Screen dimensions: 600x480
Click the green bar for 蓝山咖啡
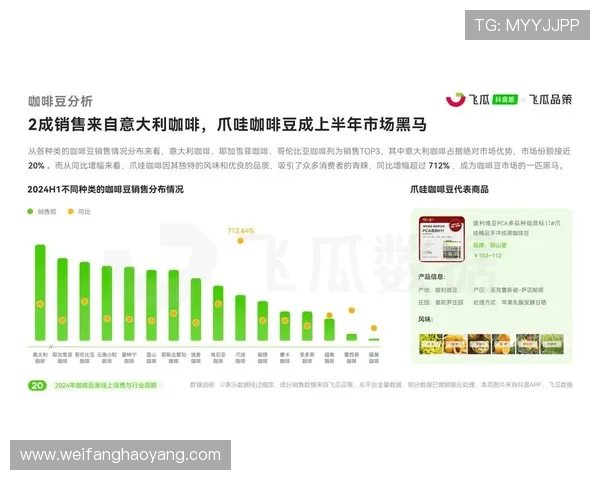[x=152, y=305]
